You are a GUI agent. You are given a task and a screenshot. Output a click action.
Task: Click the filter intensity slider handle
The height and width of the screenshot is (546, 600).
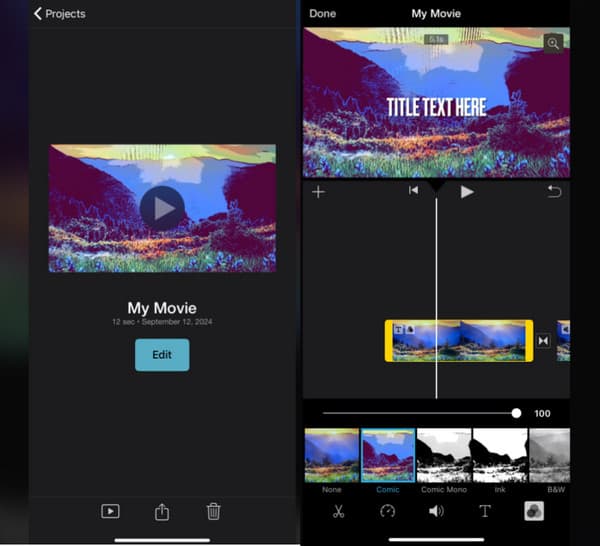(516, 413)
